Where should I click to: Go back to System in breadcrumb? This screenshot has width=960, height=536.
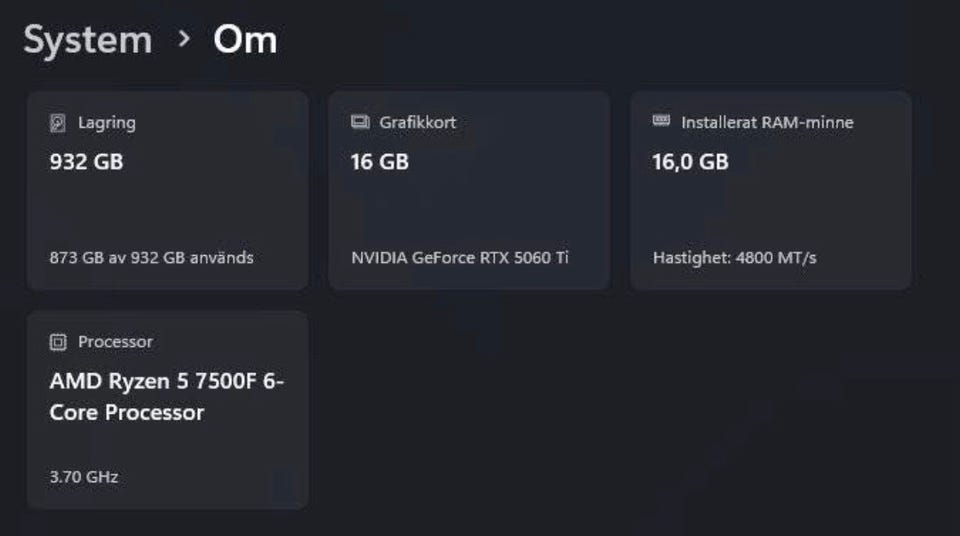pos(88,41)
